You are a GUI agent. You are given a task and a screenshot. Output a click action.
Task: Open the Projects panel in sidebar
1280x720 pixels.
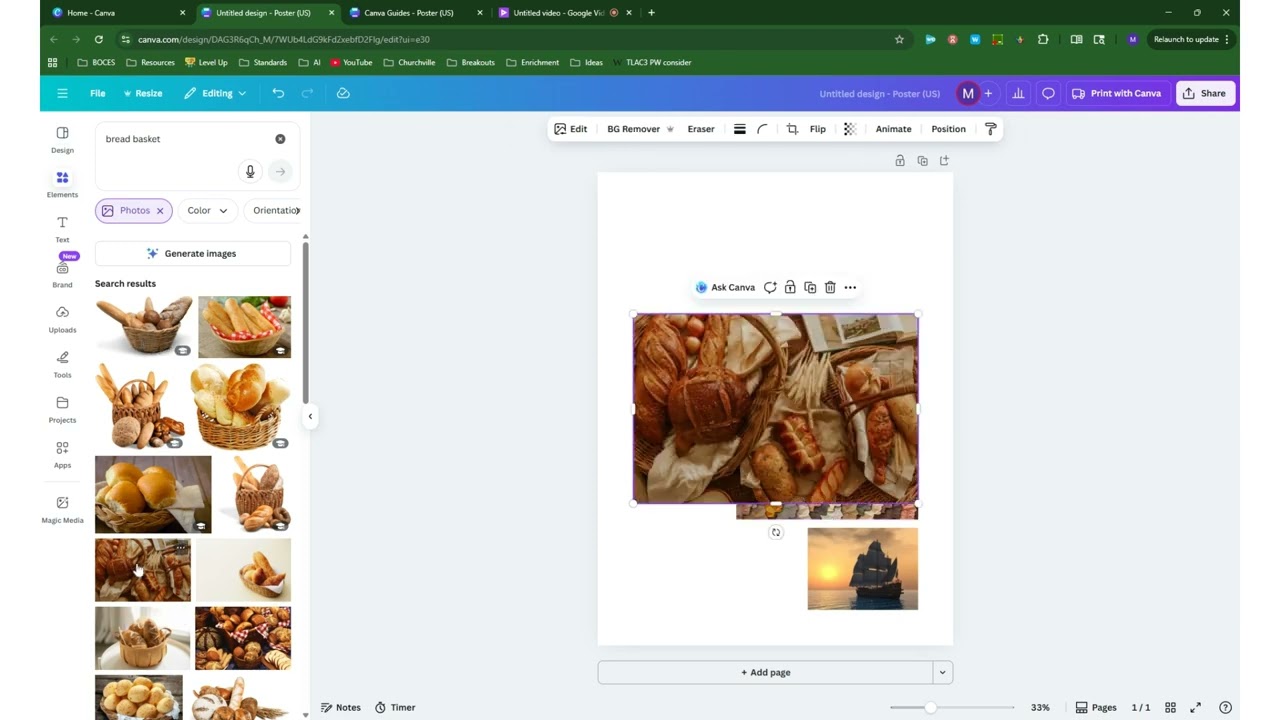[x=62, y=409]
